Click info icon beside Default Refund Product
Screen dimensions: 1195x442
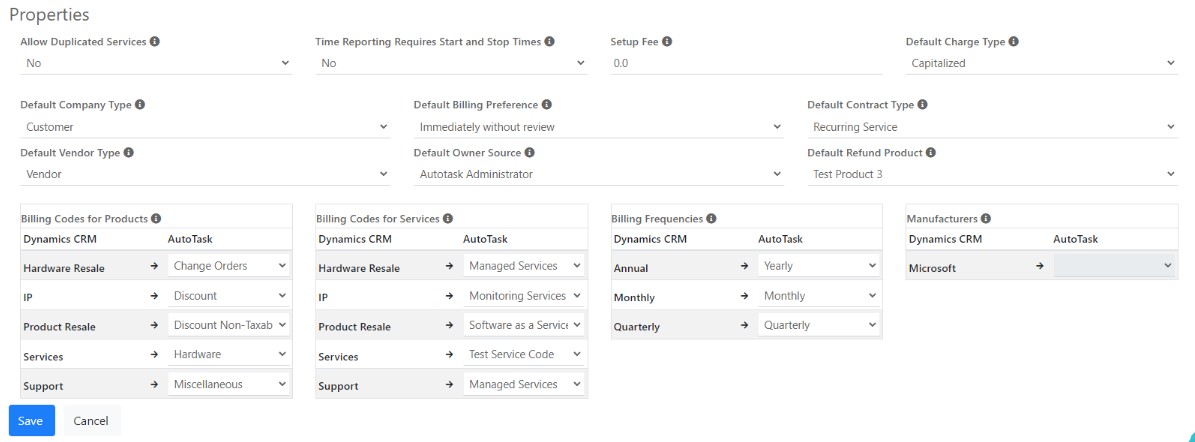[x=931, y=153]
